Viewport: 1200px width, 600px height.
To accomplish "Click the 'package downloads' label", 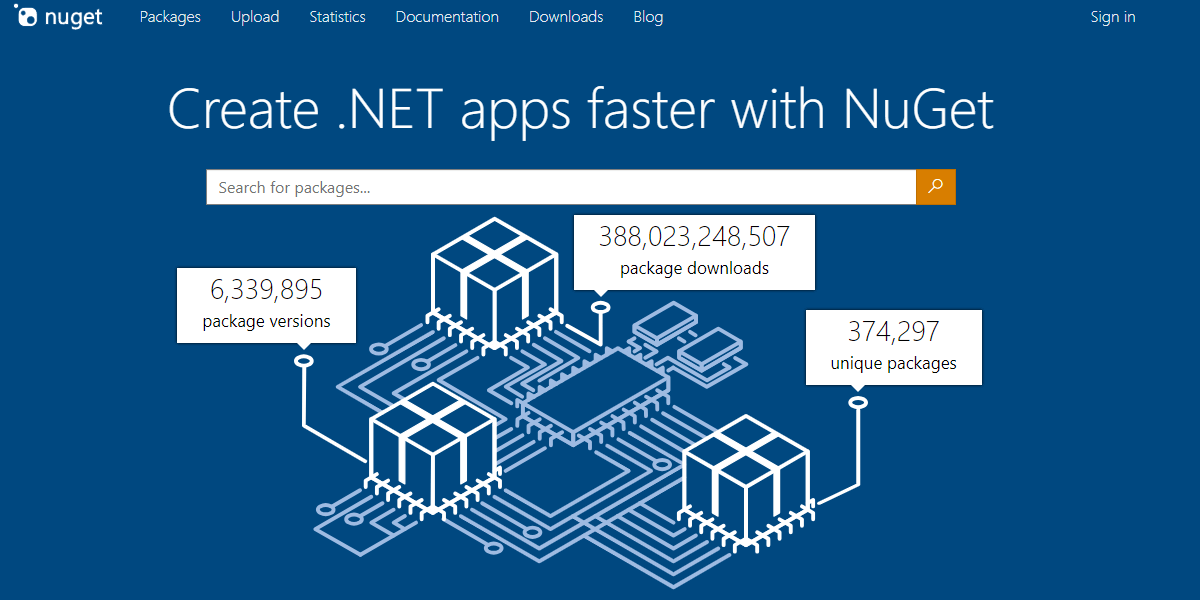I will click(694, 268).
